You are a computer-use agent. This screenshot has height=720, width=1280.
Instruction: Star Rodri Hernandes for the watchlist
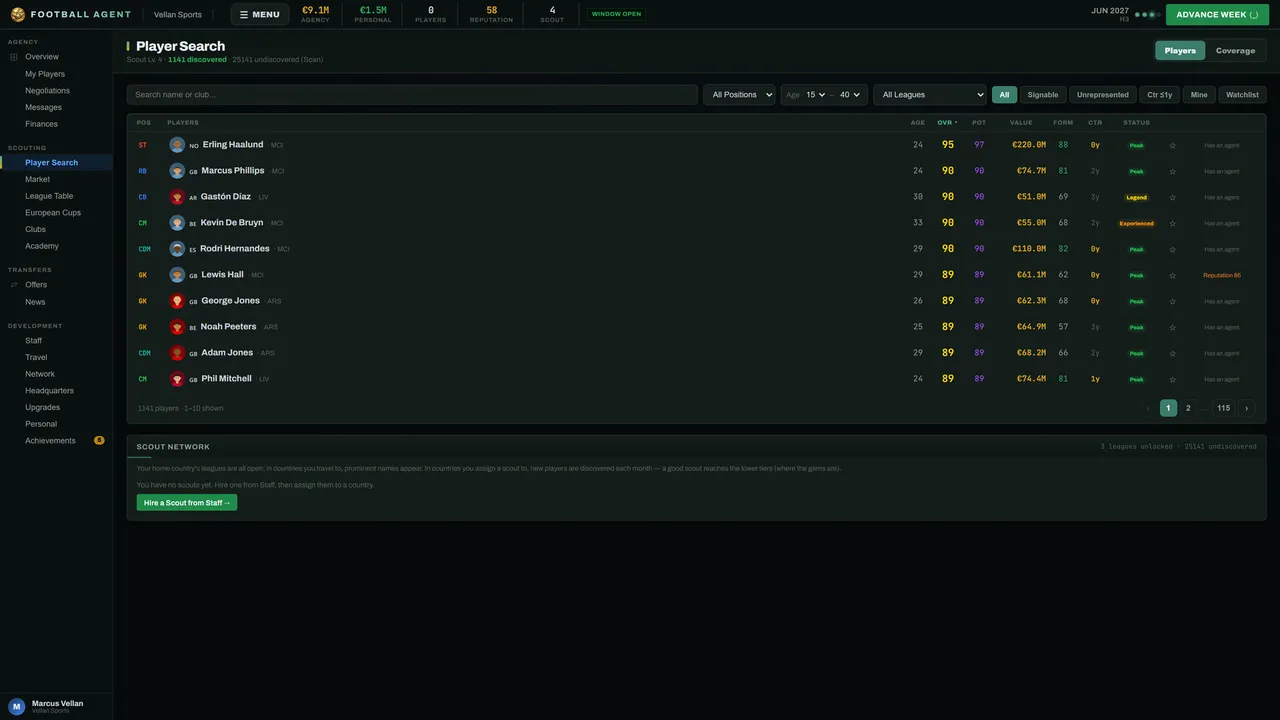coord(1173,249)
